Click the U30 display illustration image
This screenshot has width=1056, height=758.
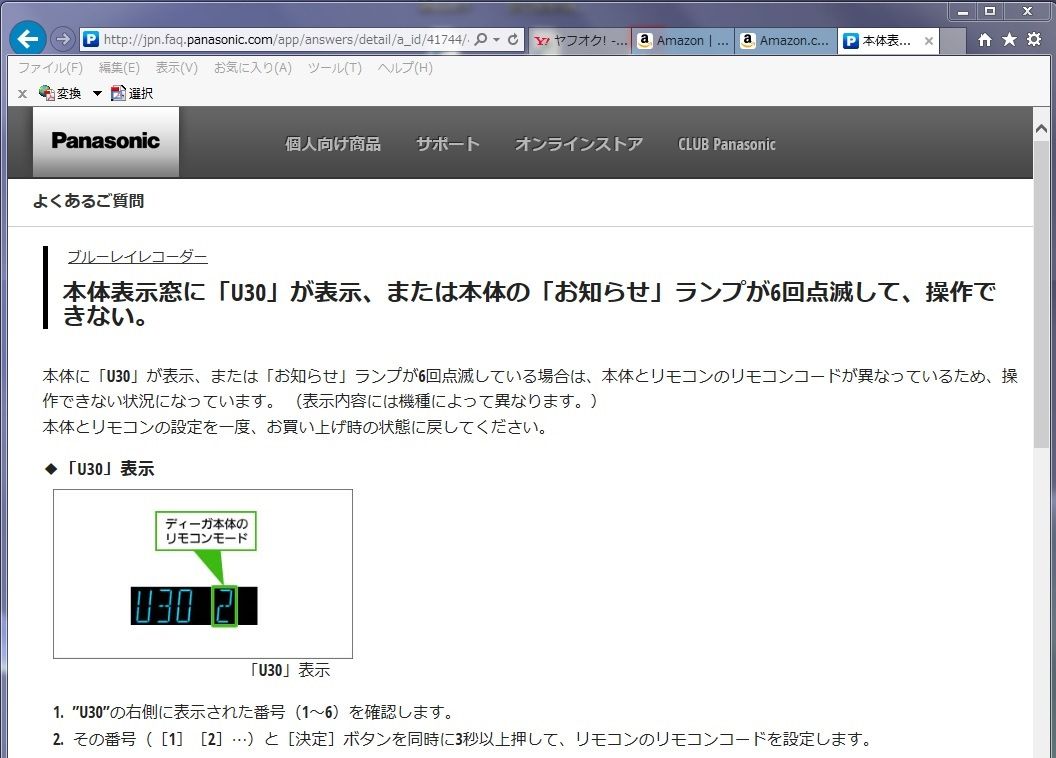pos(203,574)
